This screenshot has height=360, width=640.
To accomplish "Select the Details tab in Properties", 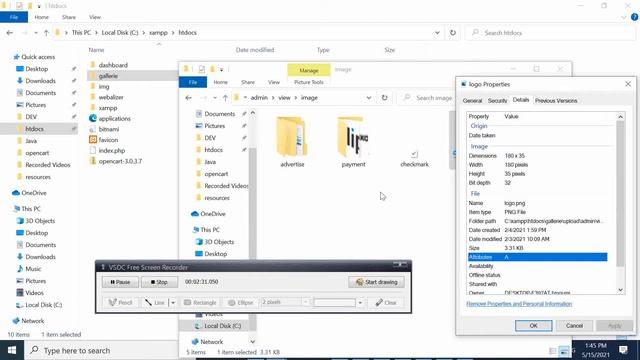I will [x=521, y=100].
